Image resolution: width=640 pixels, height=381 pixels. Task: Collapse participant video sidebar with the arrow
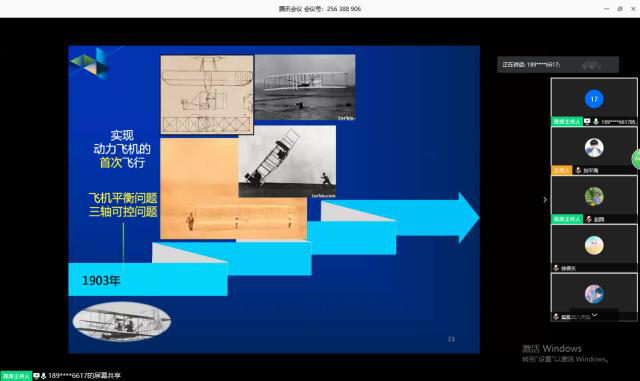coord(545,200)
